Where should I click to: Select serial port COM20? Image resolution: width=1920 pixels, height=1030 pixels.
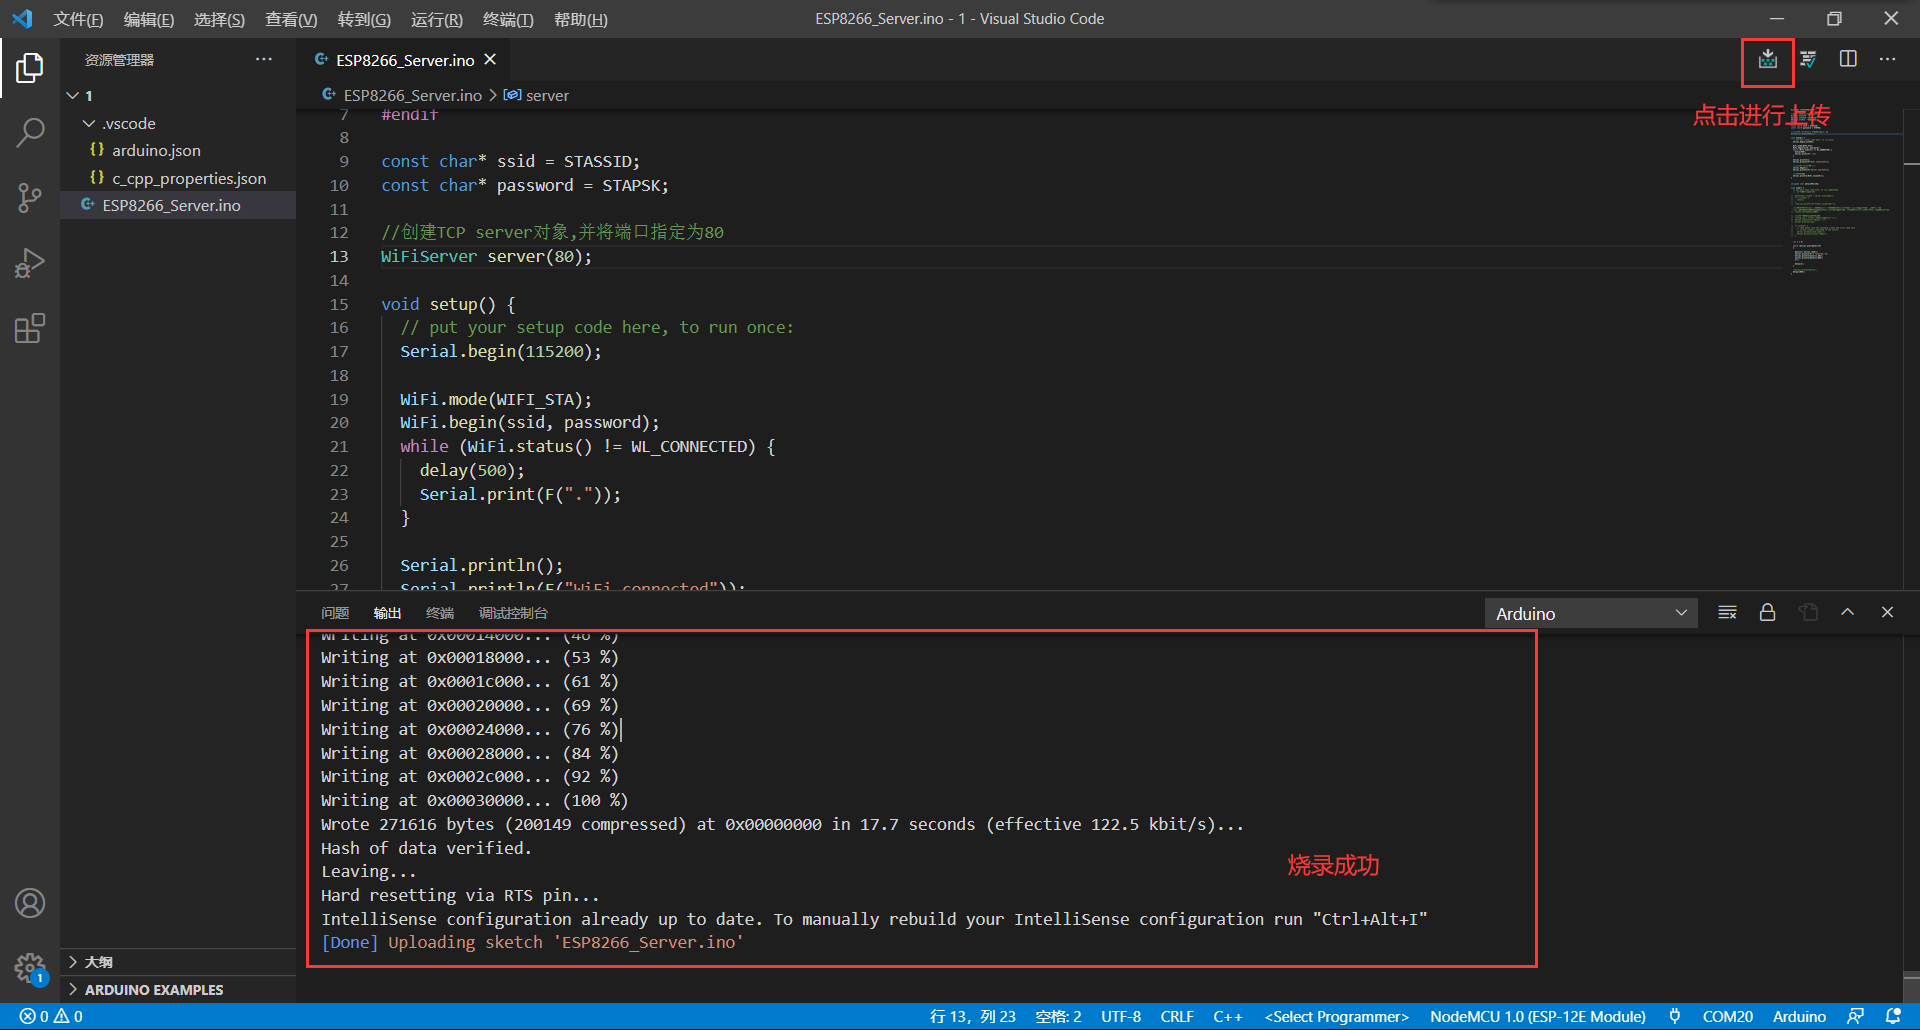coord(1727,1017)
